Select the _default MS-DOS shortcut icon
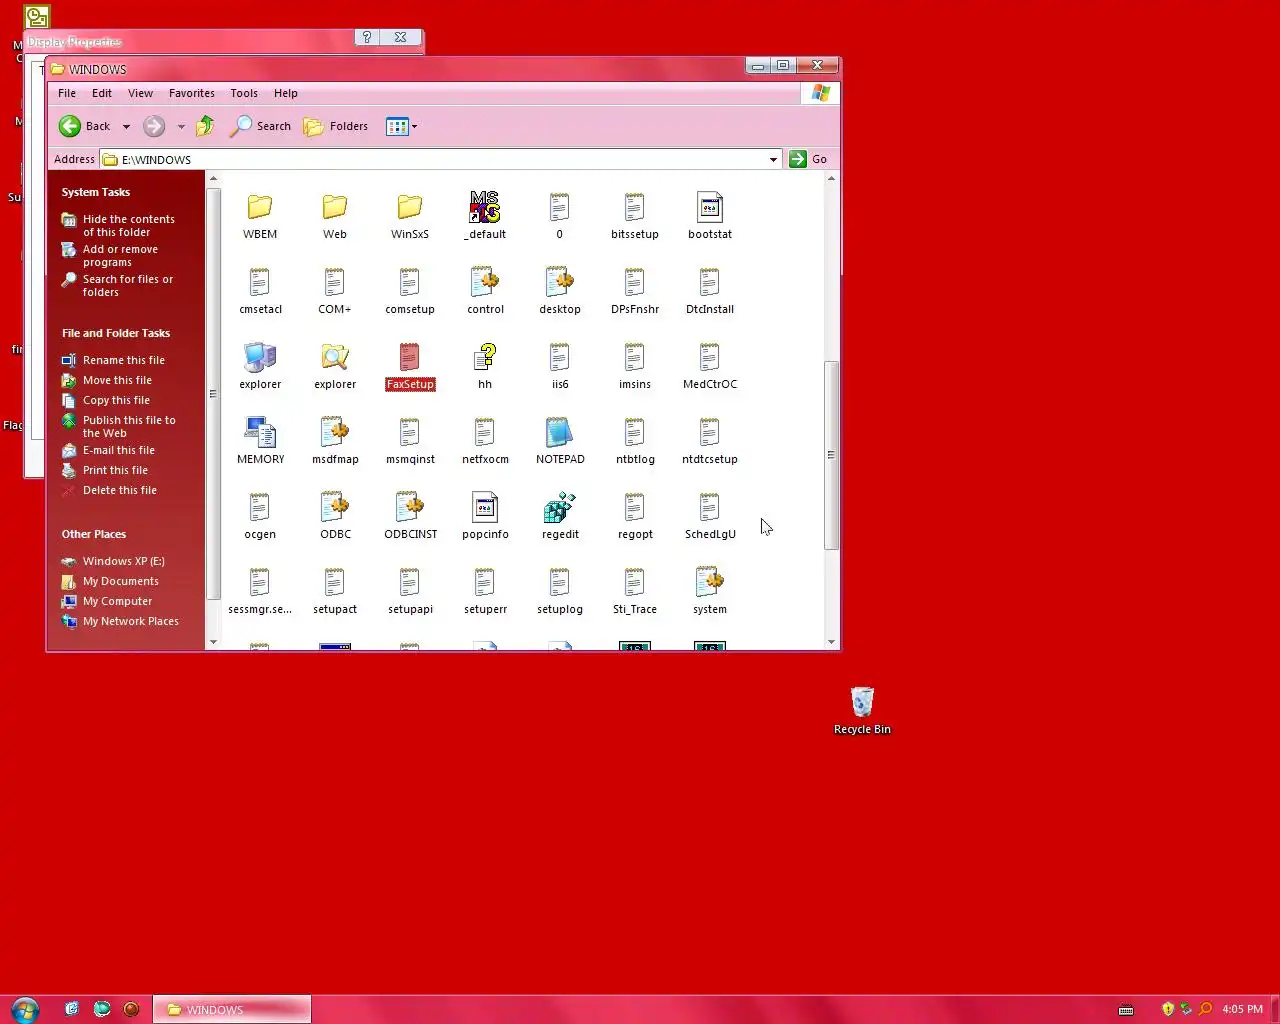 pos(485,207)
